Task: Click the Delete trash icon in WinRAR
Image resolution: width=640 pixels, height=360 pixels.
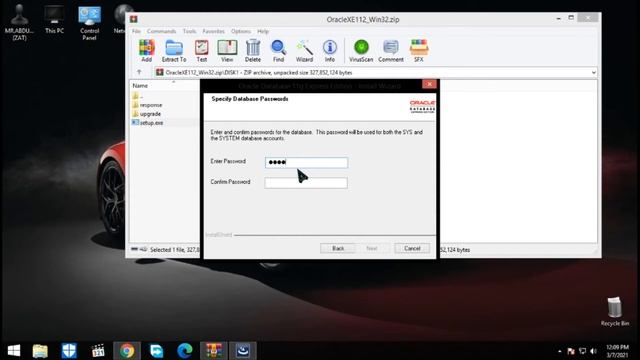Action: 253,51
